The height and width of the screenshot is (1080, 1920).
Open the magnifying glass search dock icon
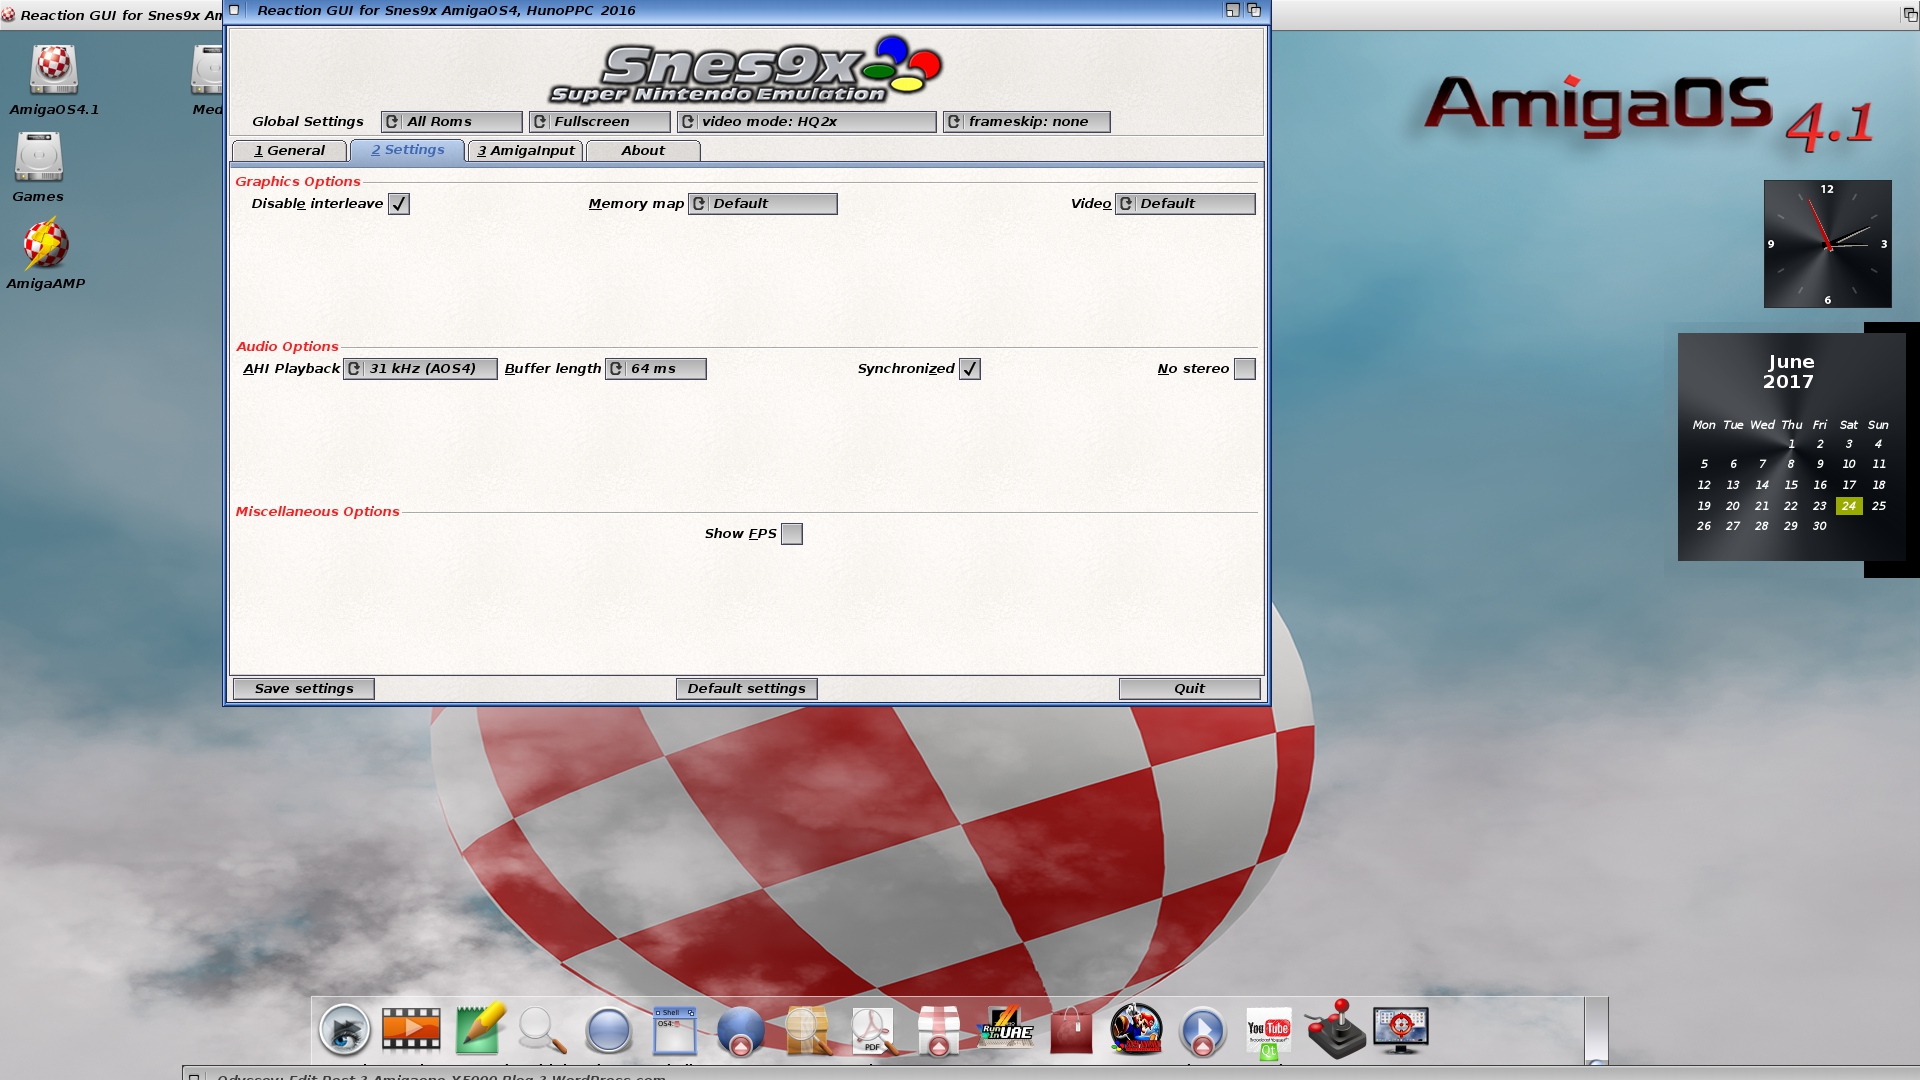tap(542, 1030)
